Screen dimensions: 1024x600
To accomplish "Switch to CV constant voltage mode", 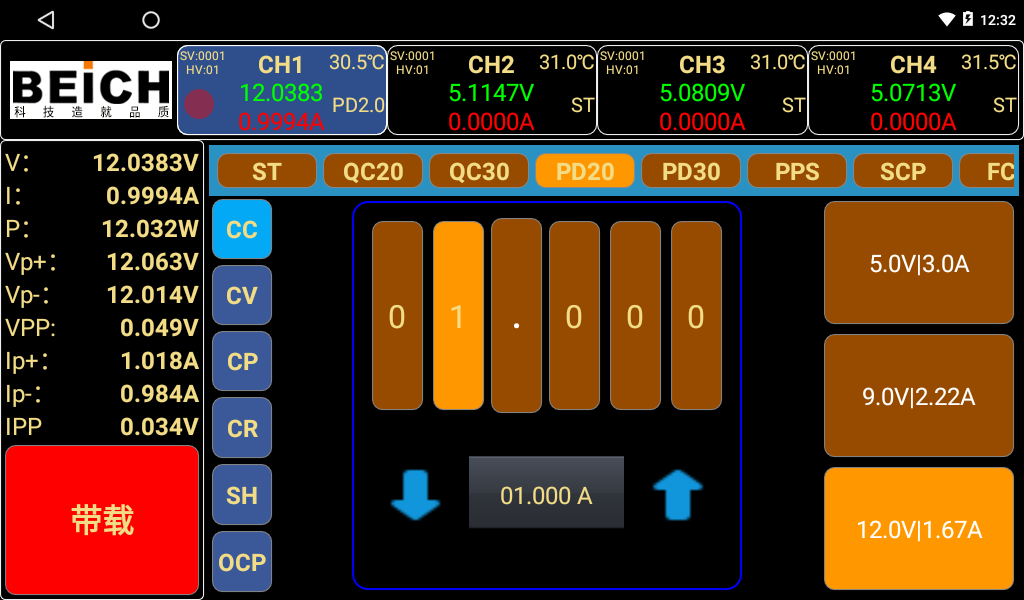I will tap(242, 295).
